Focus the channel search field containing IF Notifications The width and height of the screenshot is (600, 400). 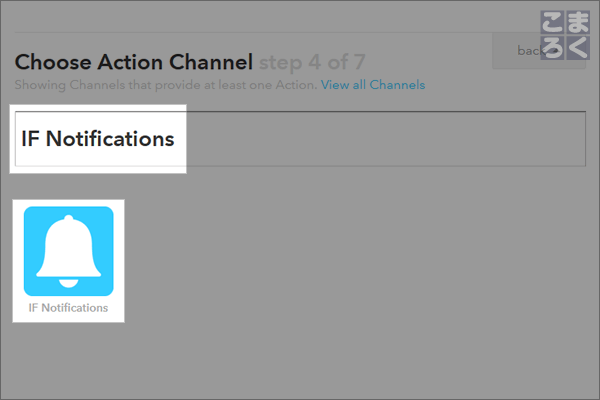tap(300, 139)
